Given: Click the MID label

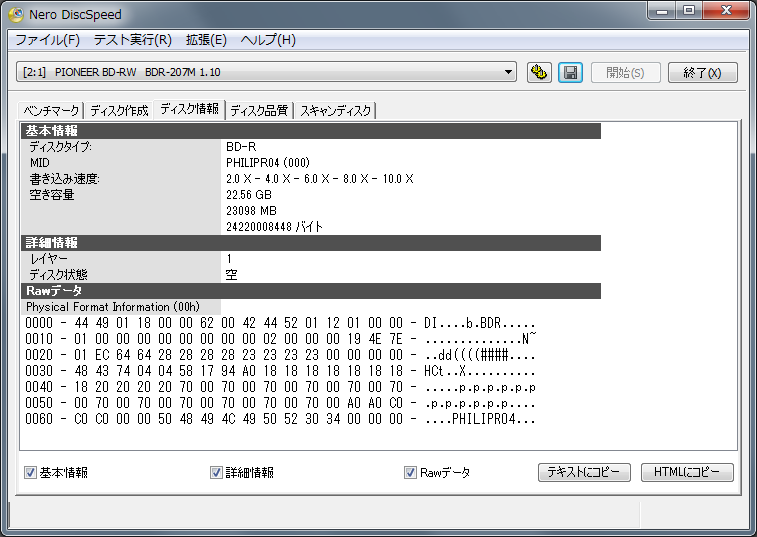Looking at the screenshot, I should tap(40, 163).
